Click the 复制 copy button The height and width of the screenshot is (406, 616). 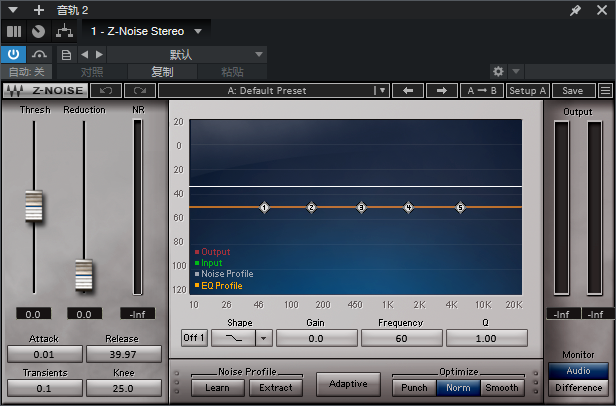point(162,72)
